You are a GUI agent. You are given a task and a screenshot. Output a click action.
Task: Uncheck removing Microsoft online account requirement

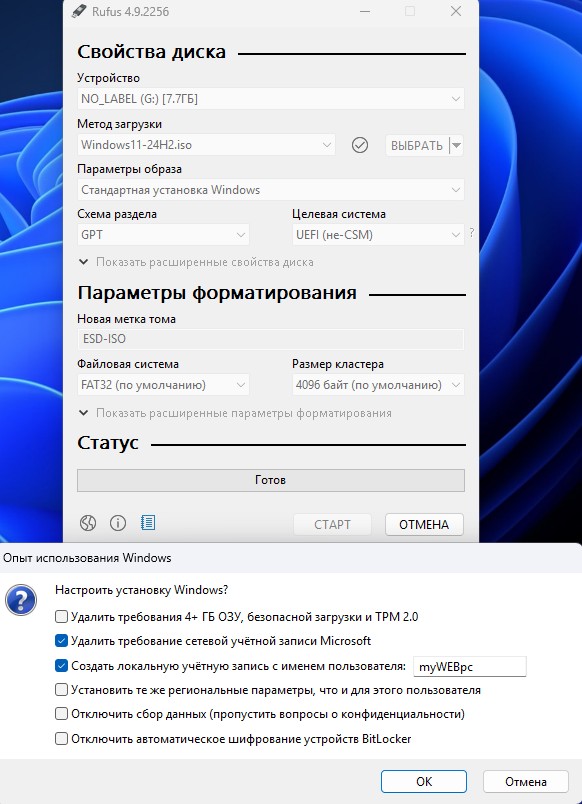tap(61, 640)
